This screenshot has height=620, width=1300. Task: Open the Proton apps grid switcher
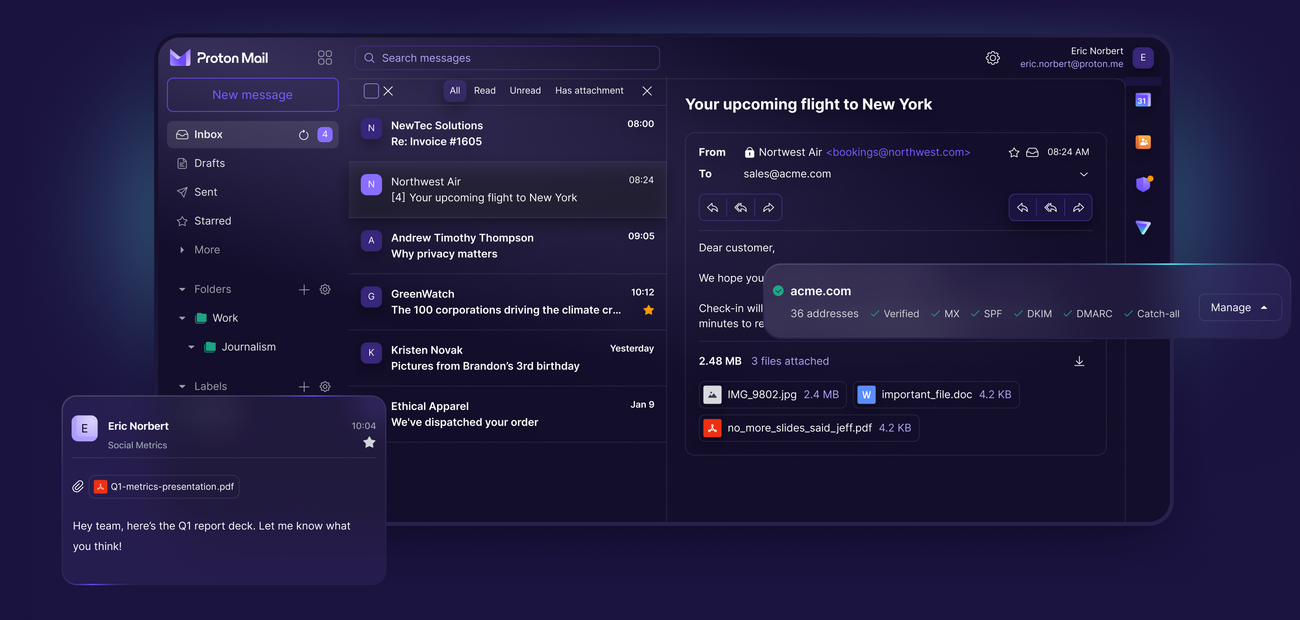324,58
